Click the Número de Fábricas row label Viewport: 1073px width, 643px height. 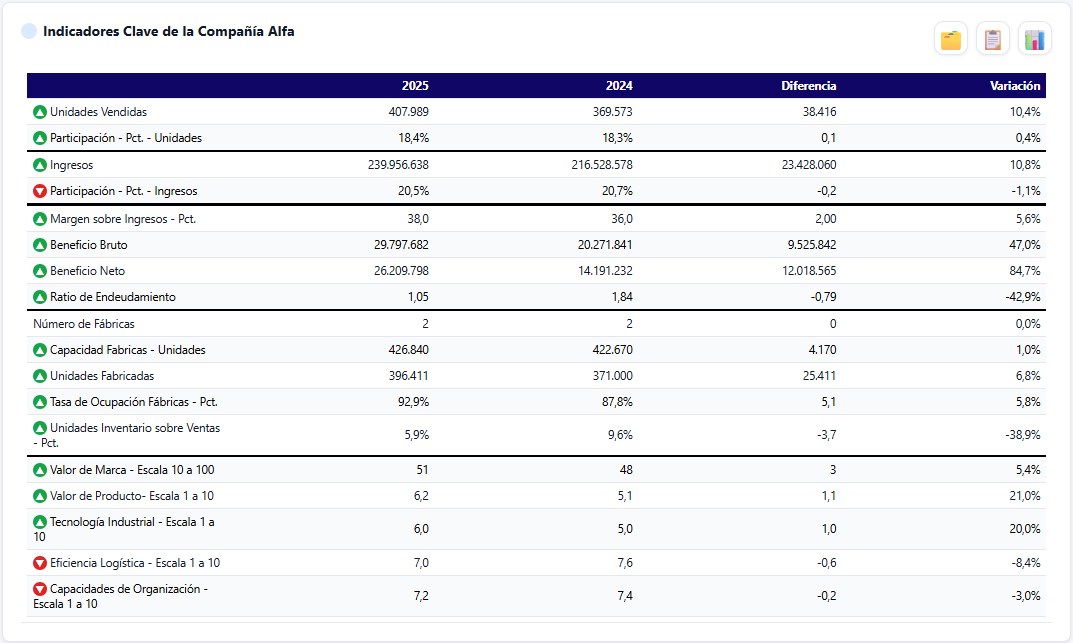pos(83,324)
